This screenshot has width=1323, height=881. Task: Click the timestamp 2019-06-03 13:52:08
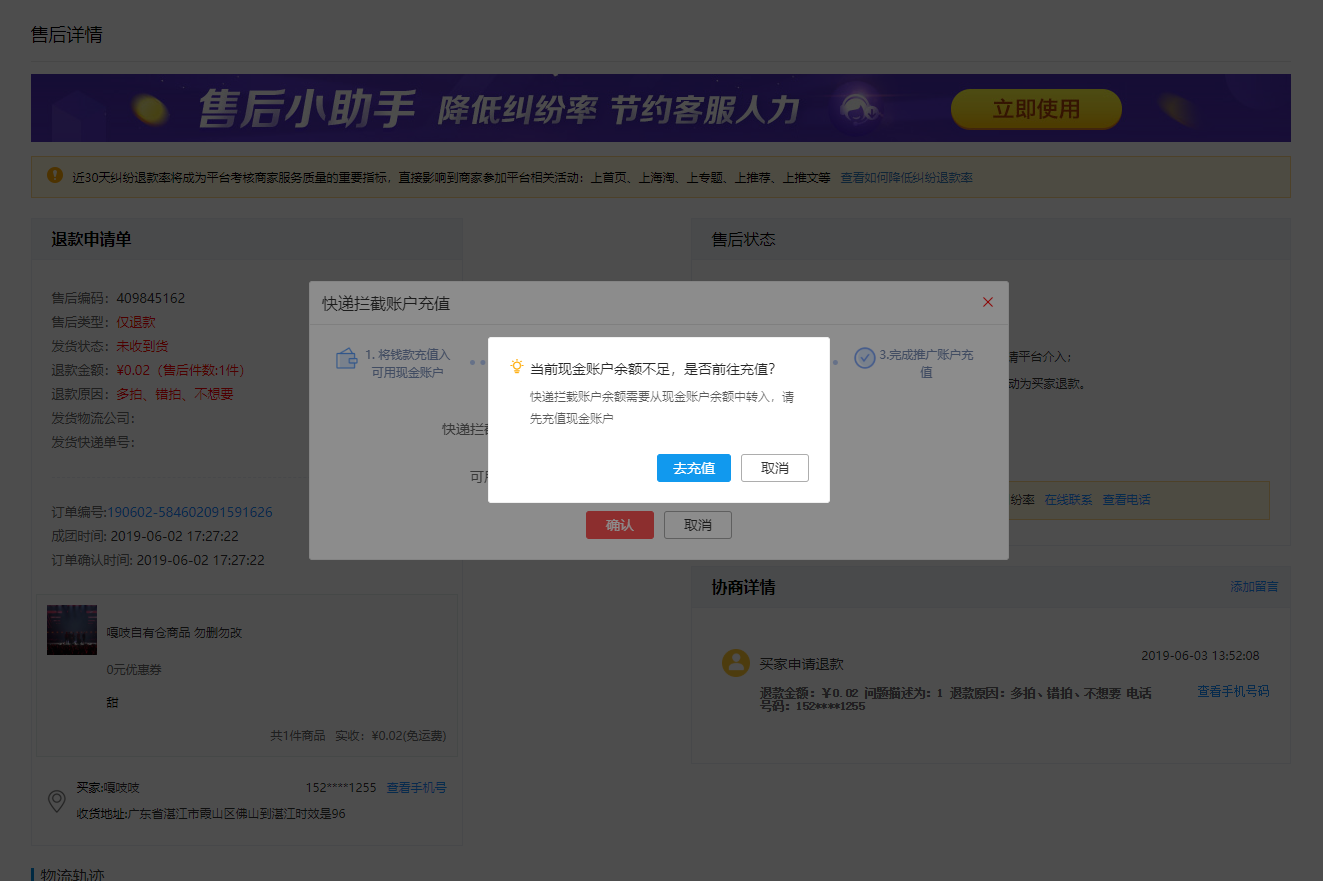(1200, 656)
